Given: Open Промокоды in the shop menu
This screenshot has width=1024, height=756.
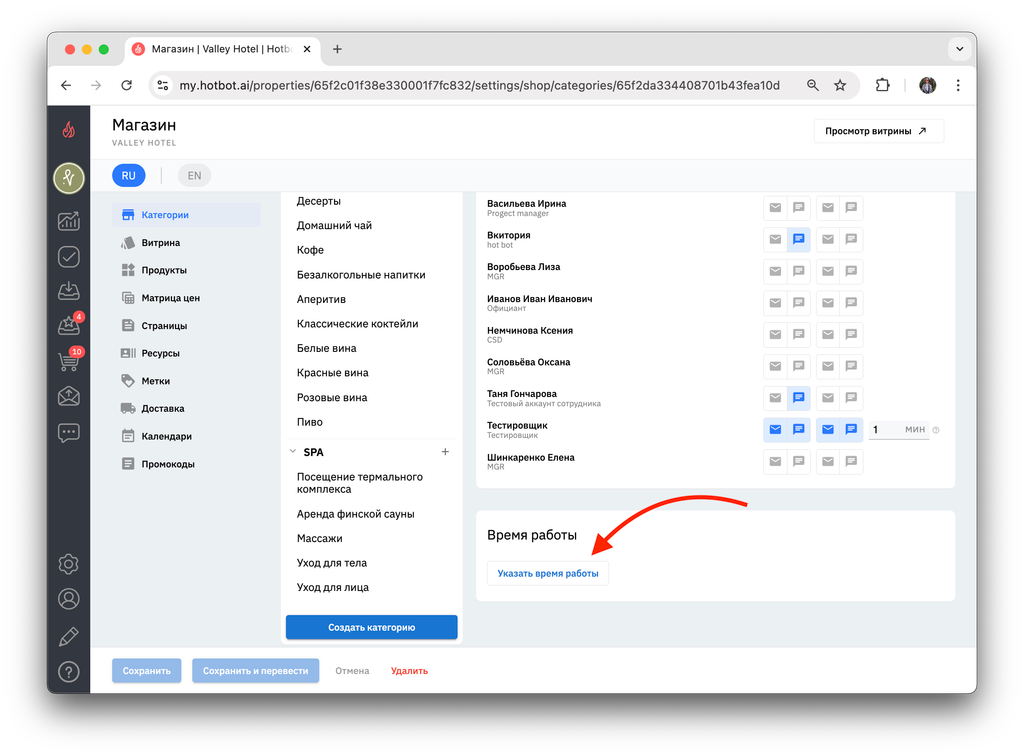Looking at the screenshot, I should click(x=186, y=464).
